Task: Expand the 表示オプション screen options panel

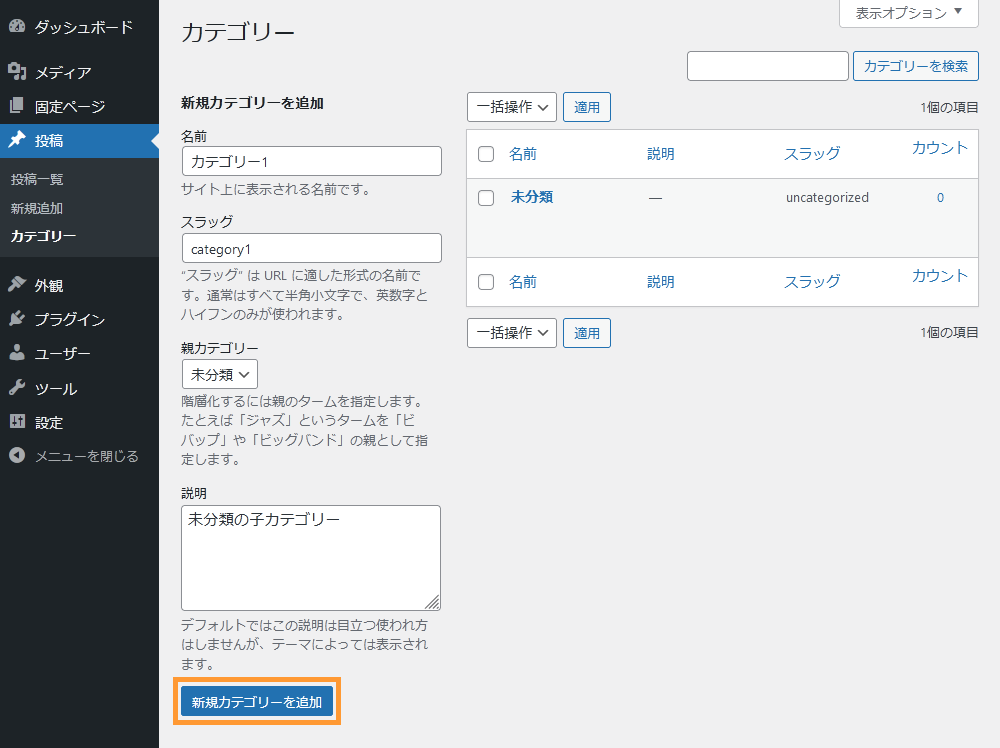Action: (x=907, y=14)
